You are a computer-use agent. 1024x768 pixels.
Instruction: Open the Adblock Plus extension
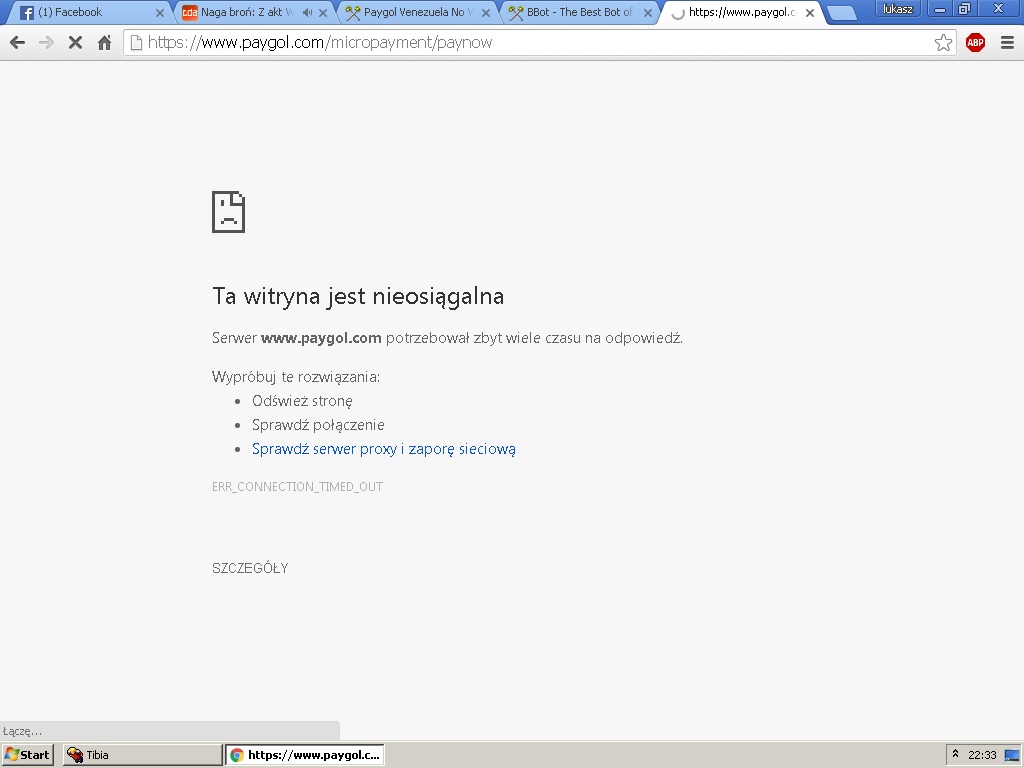975,43
